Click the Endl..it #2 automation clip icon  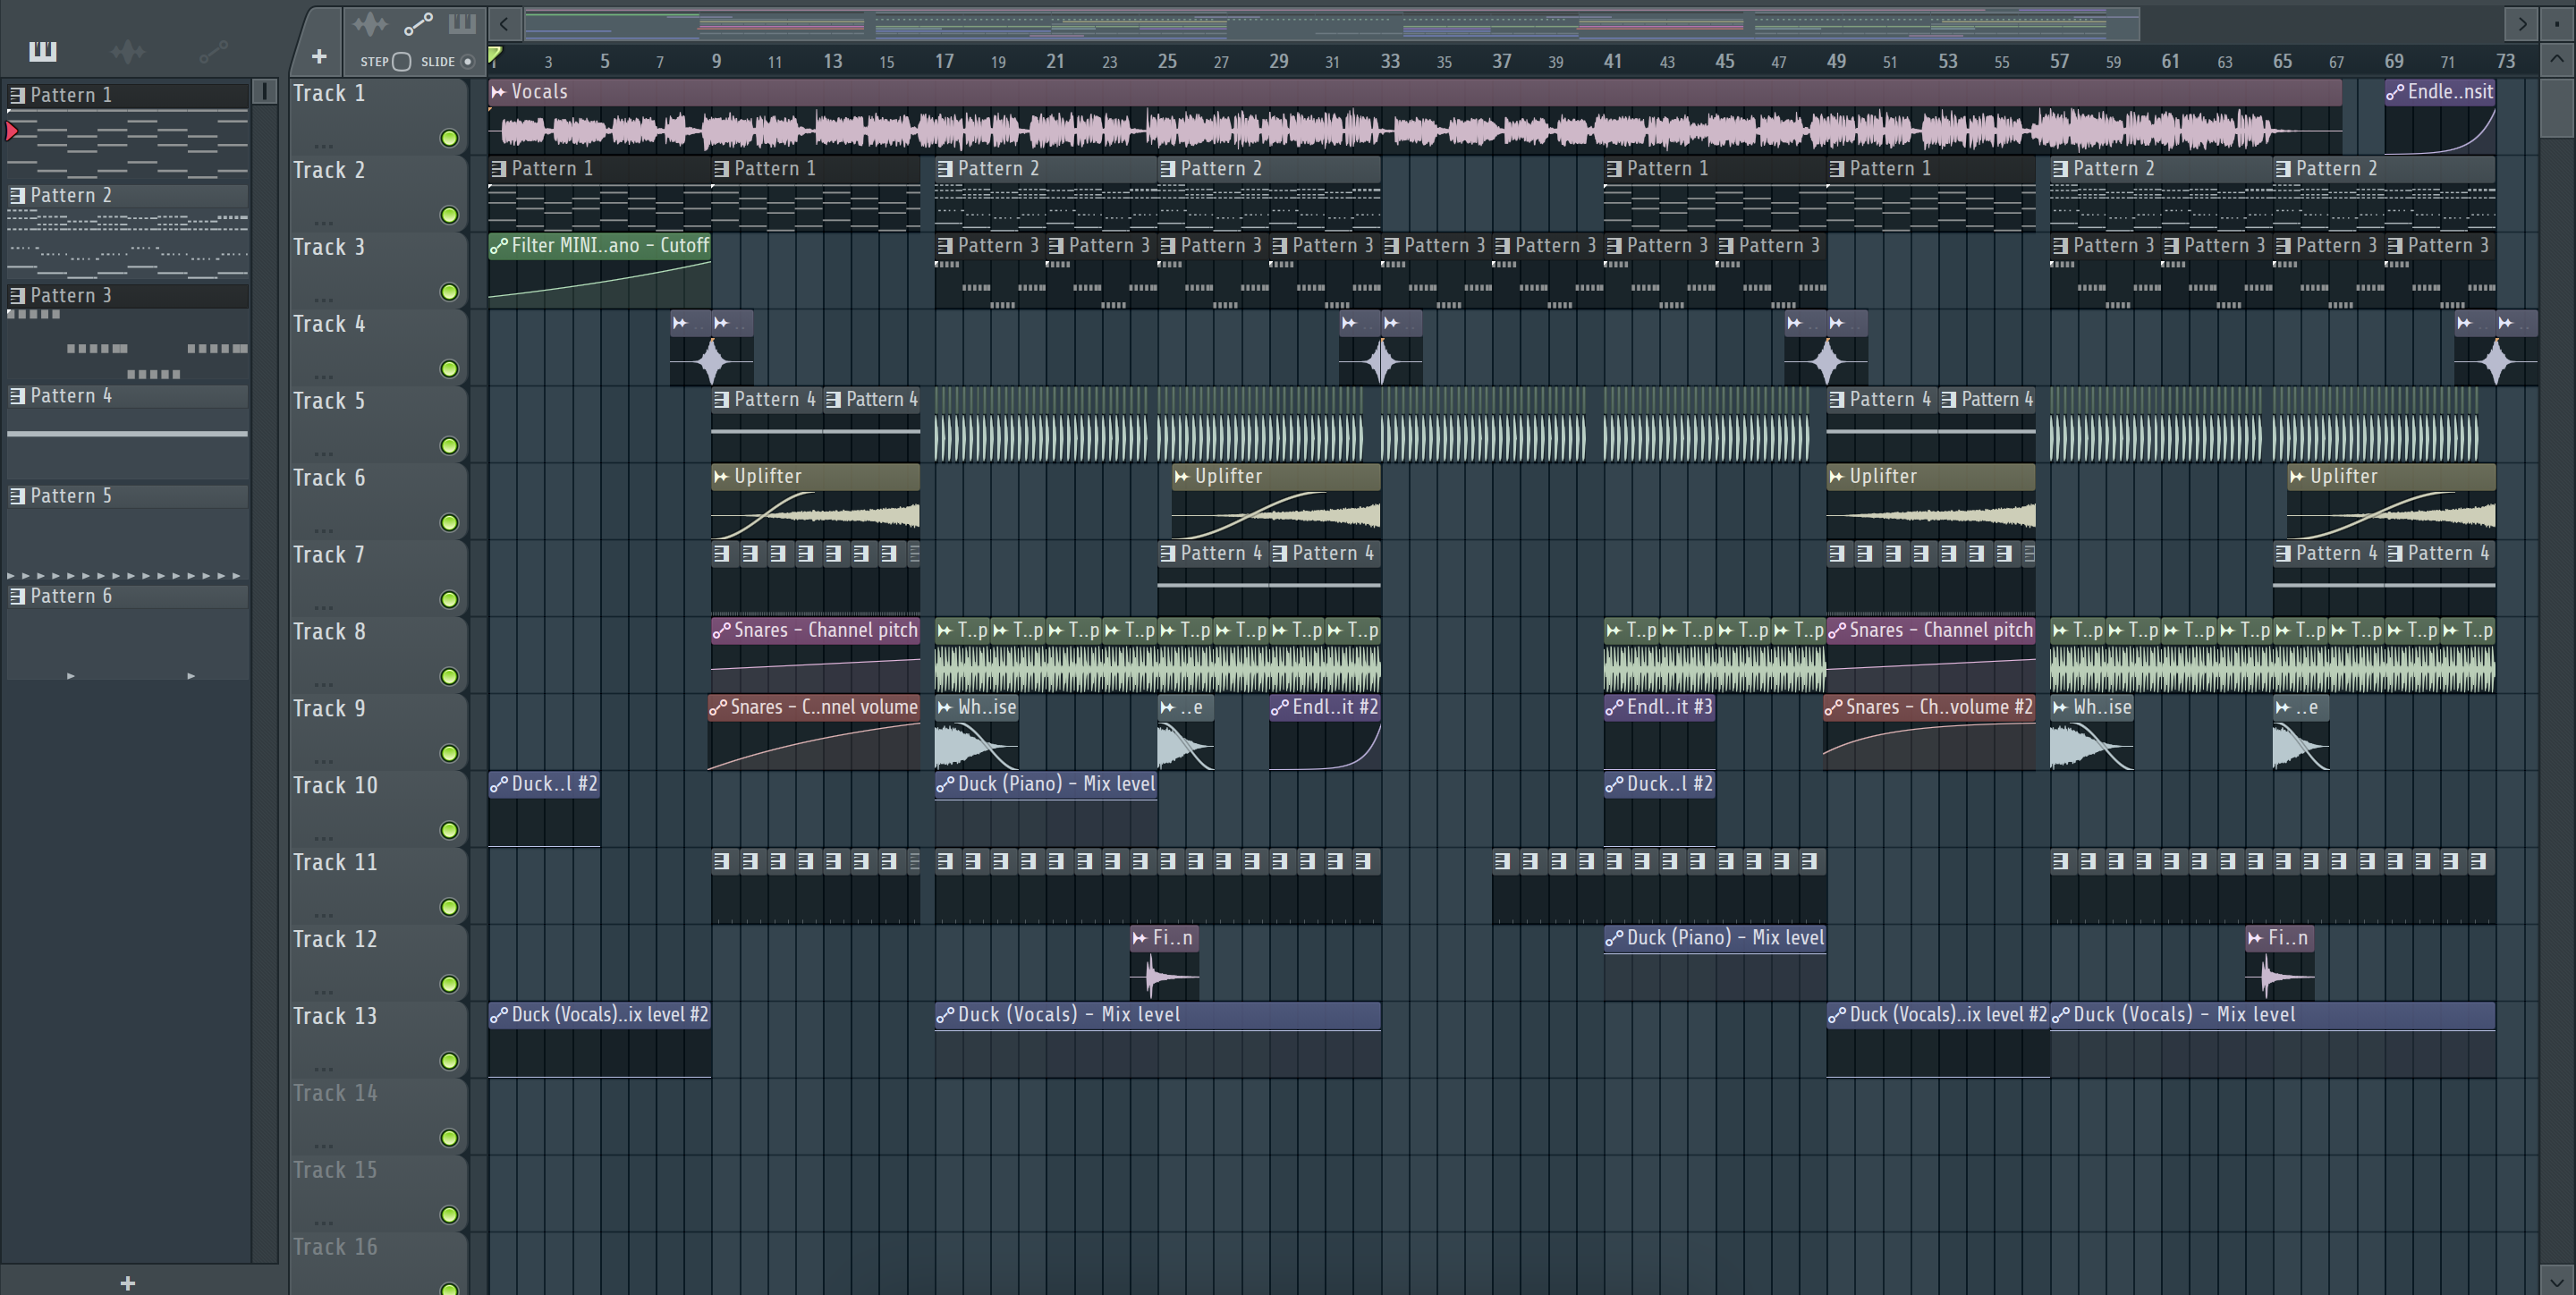[x=1279, y=708]
